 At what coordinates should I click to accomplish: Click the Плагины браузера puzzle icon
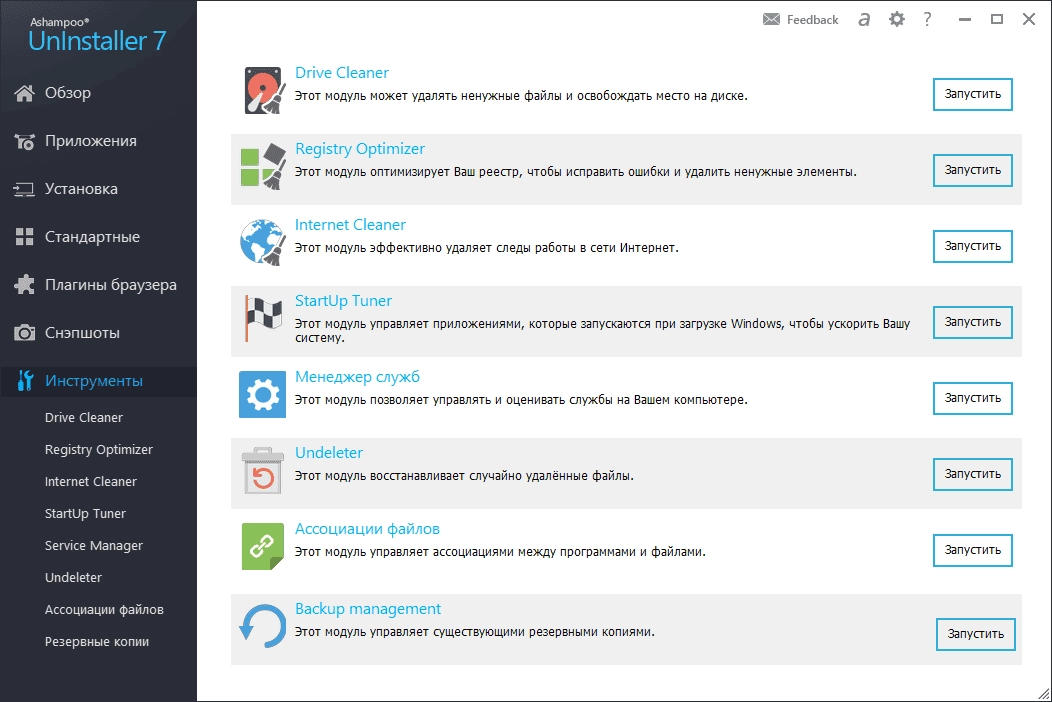tap(24, 285)
